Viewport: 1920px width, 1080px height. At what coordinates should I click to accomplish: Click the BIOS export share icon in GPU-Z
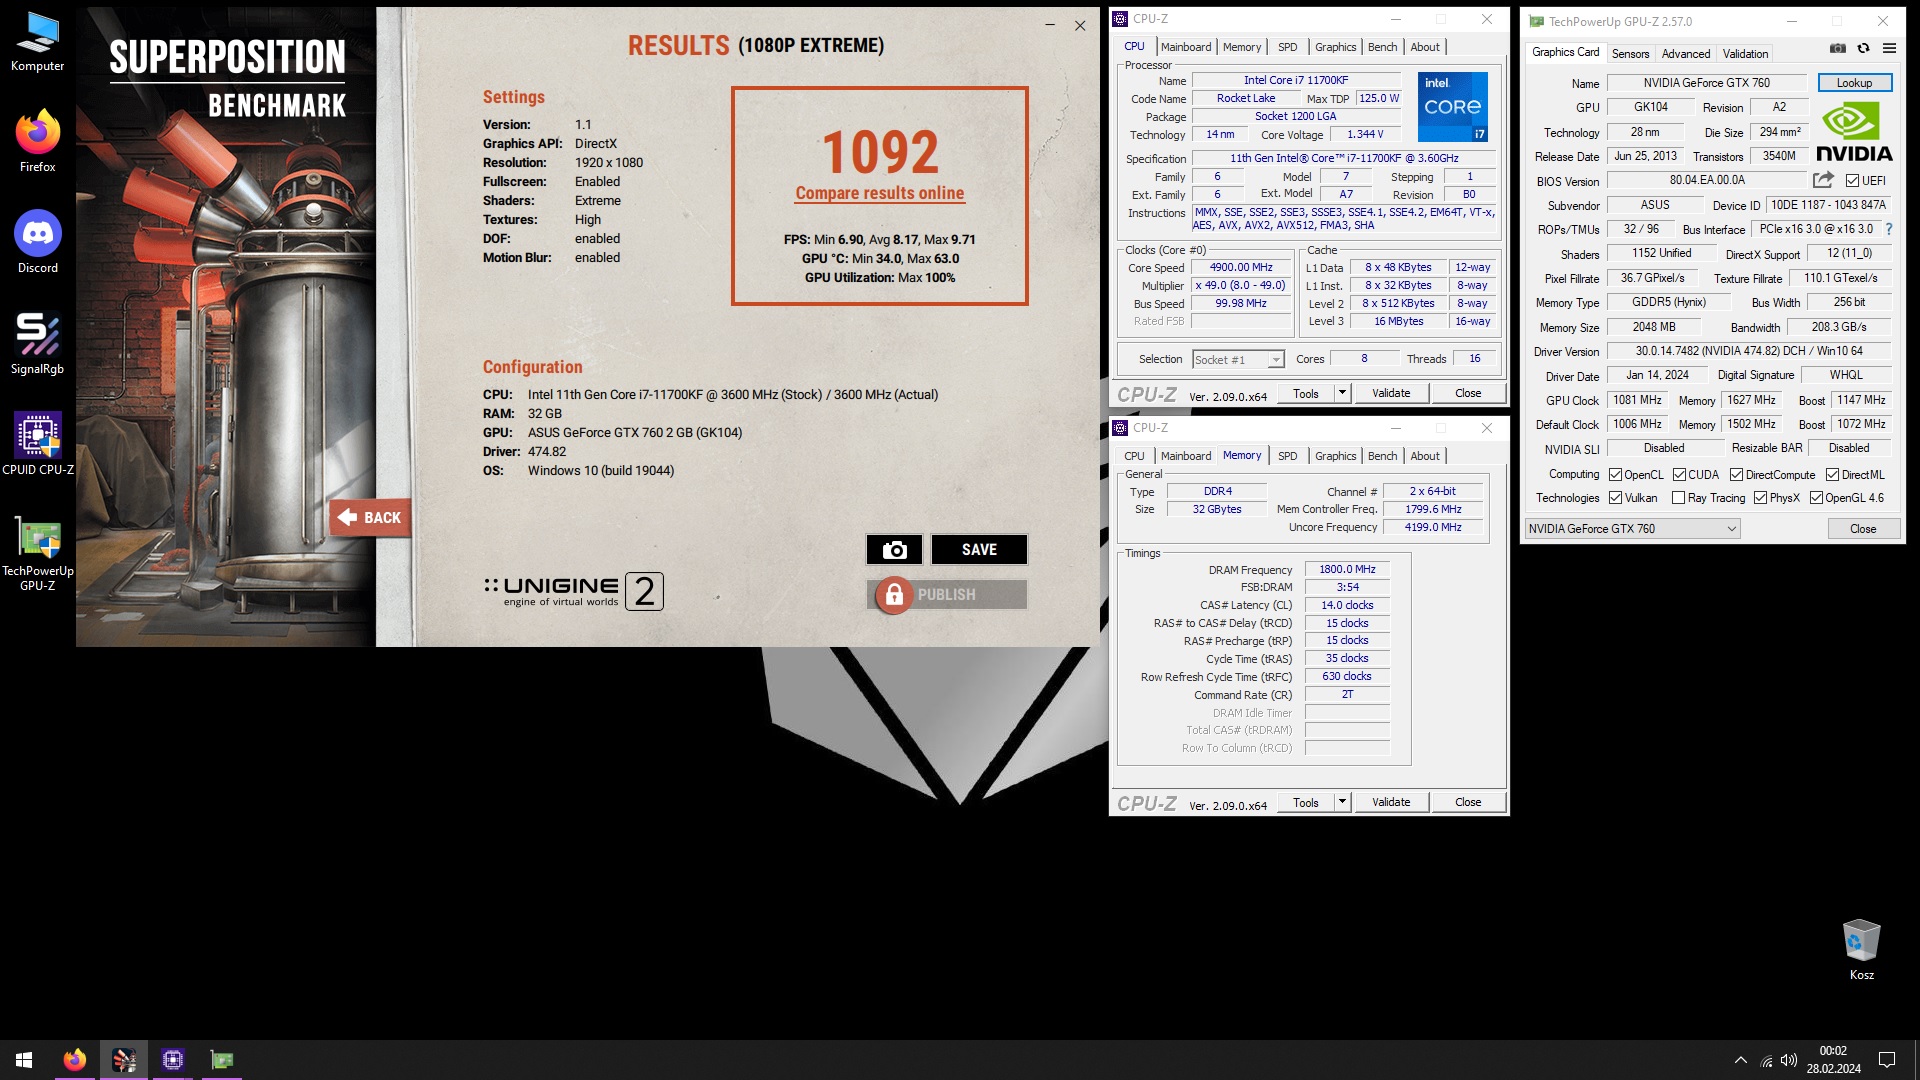pos(1823,180)
